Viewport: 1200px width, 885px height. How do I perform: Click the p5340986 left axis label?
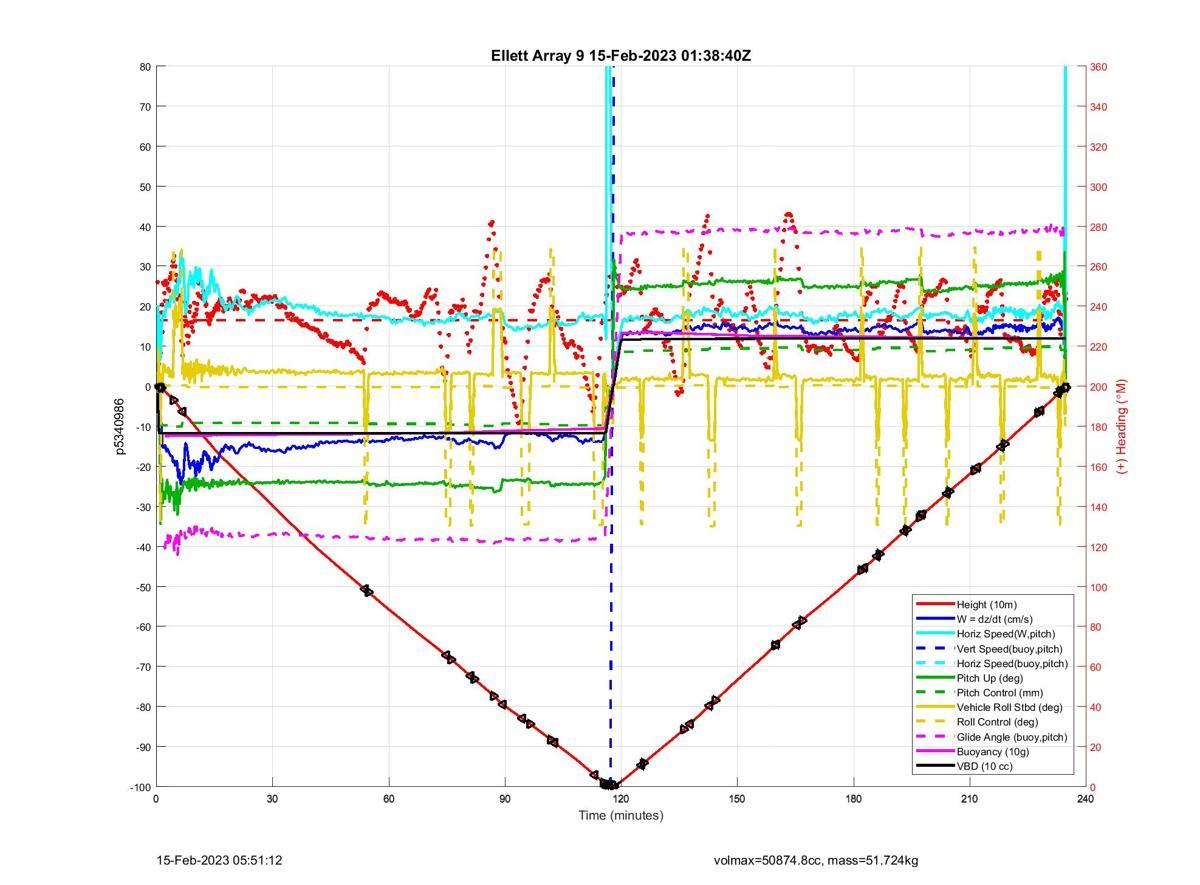(119, 427)
